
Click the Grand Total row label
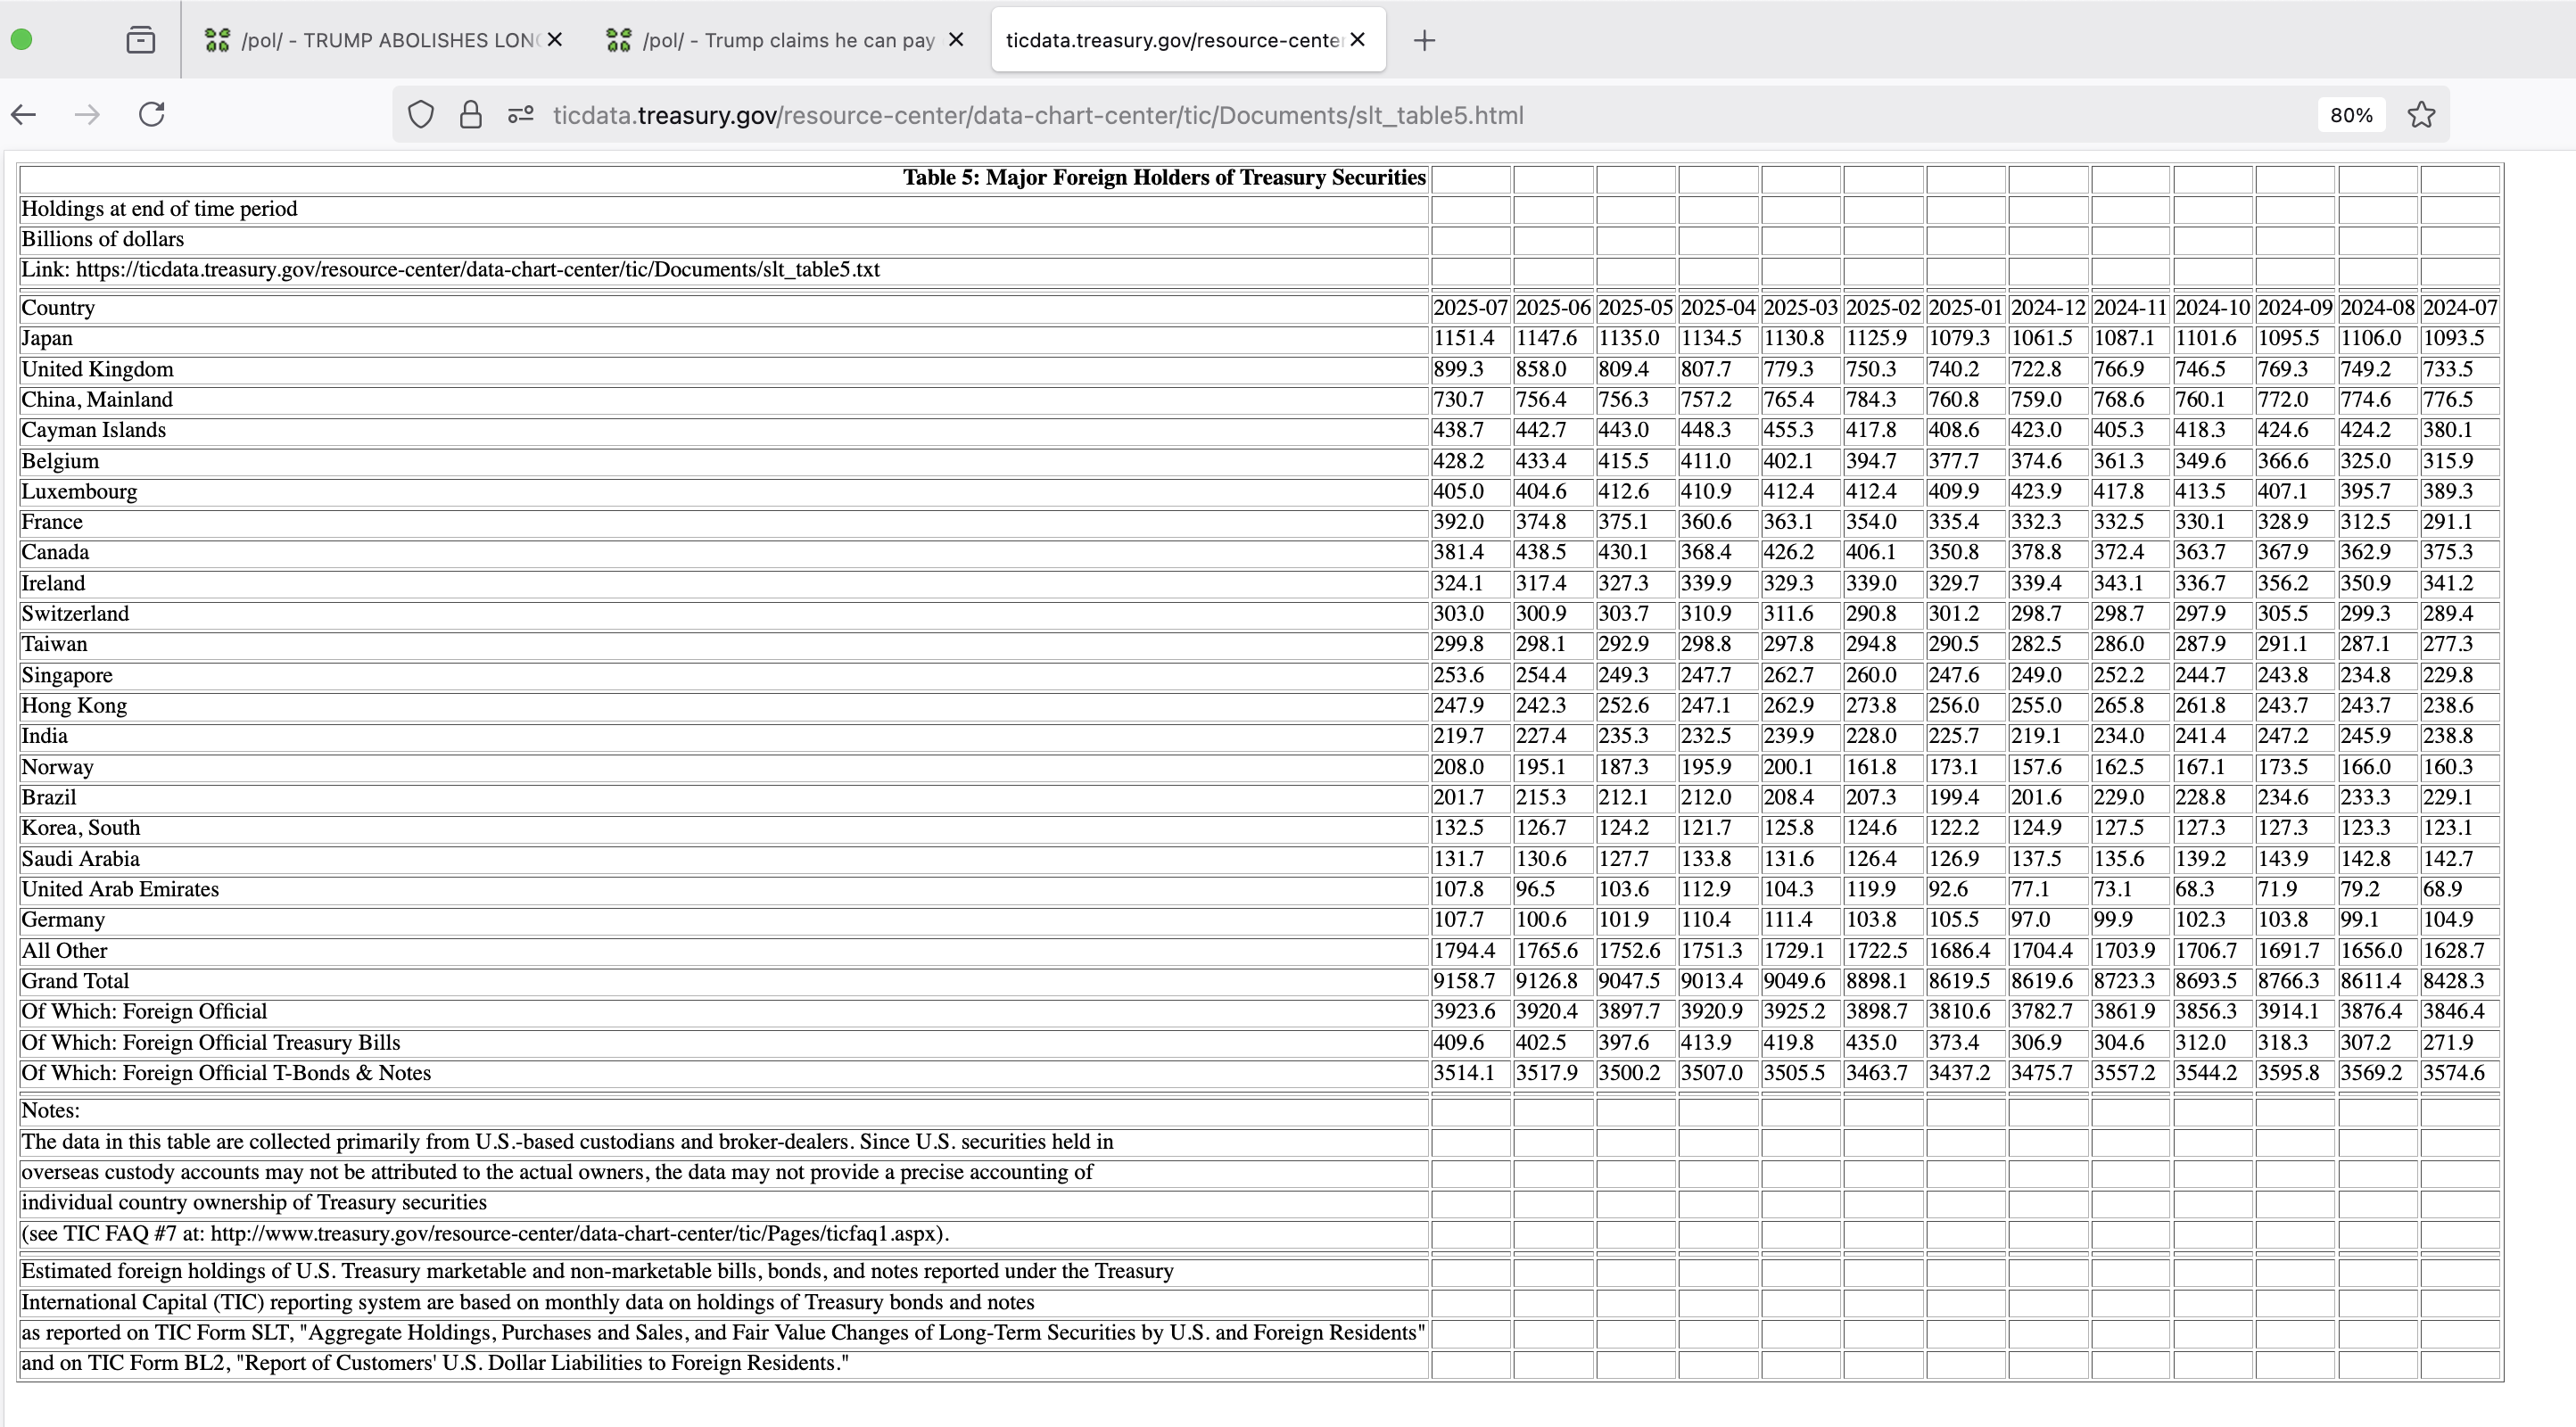75,981
